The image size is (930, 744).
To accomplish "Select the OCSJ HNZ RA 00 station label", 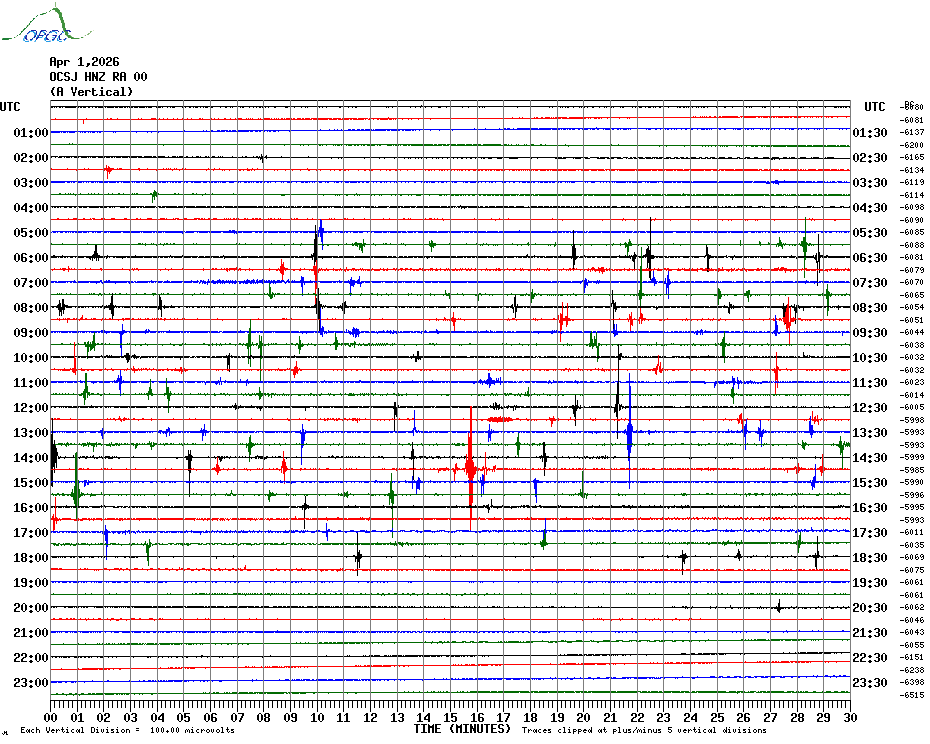I will [x=98, y=76].
